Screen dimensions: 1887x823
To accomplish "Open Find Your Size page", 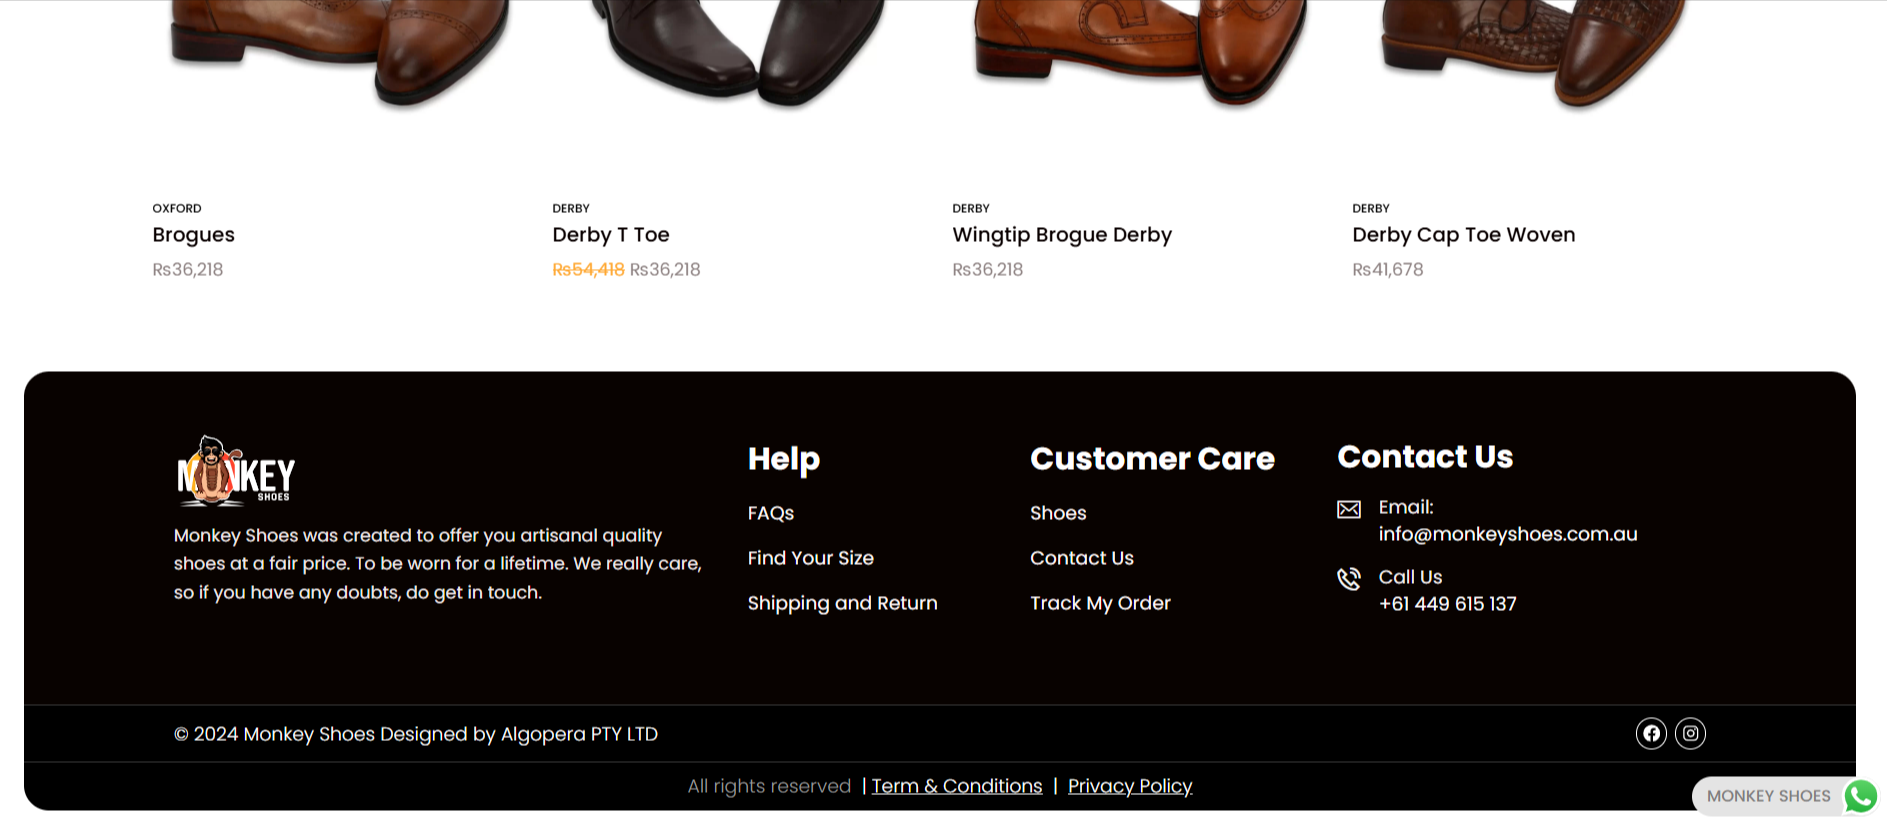I will coord(811,558).
